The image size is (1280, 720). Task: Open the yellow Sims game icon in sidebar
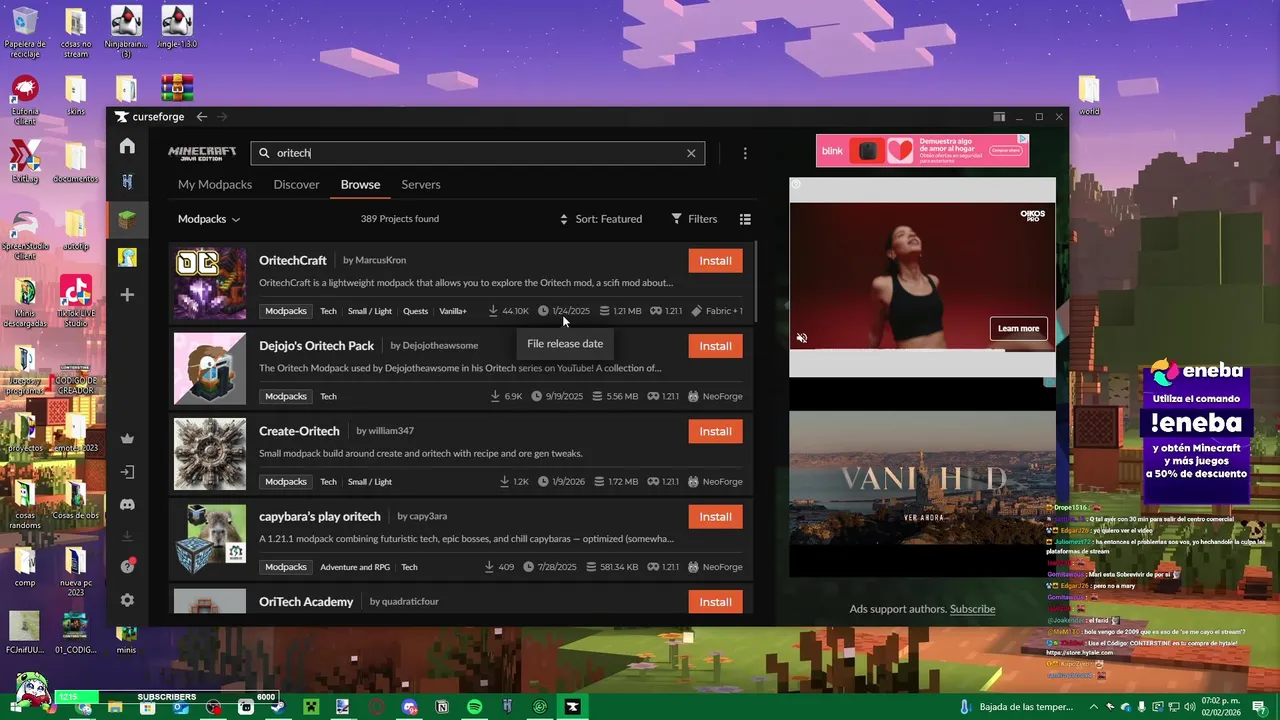tap(127, 257)
